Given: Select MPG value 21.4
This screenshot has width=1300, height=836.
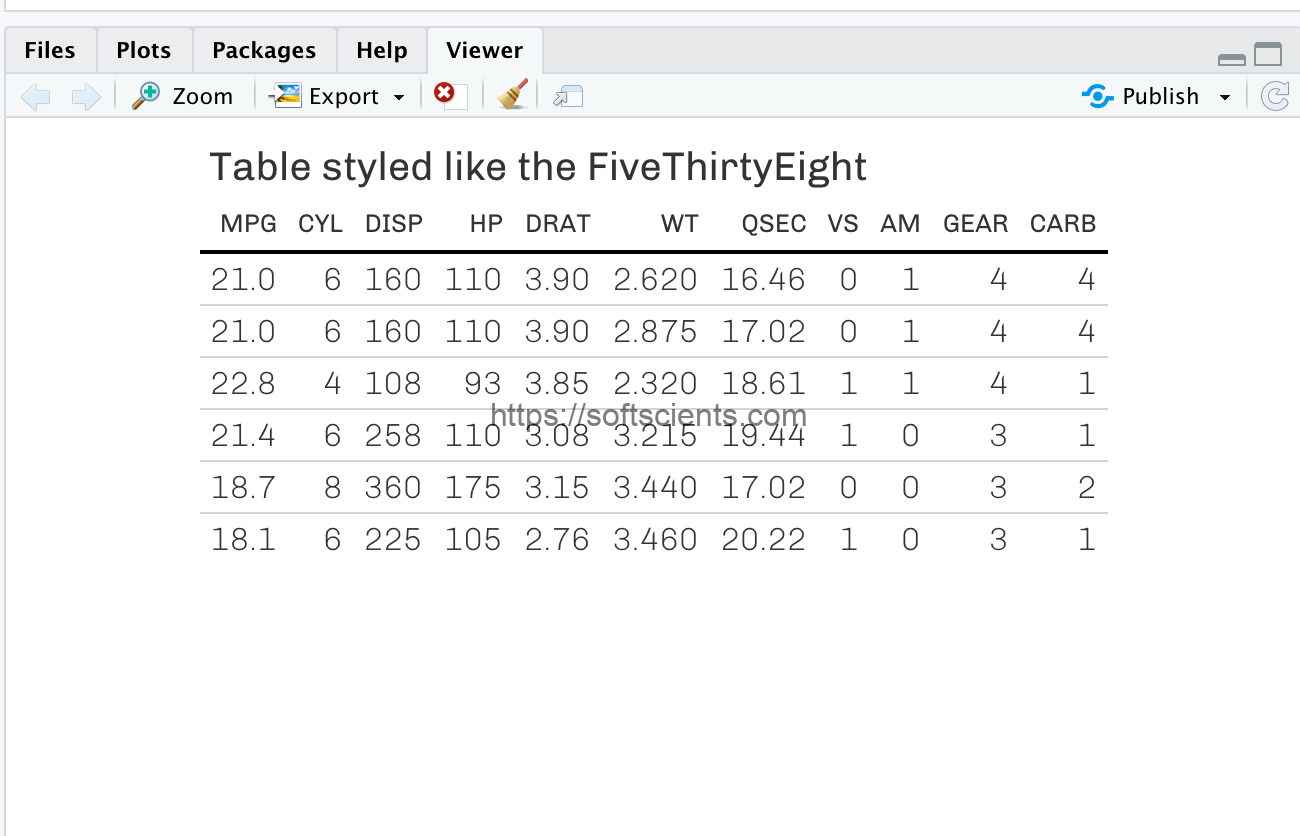Looking at the screenshot, I should [243, 436].
